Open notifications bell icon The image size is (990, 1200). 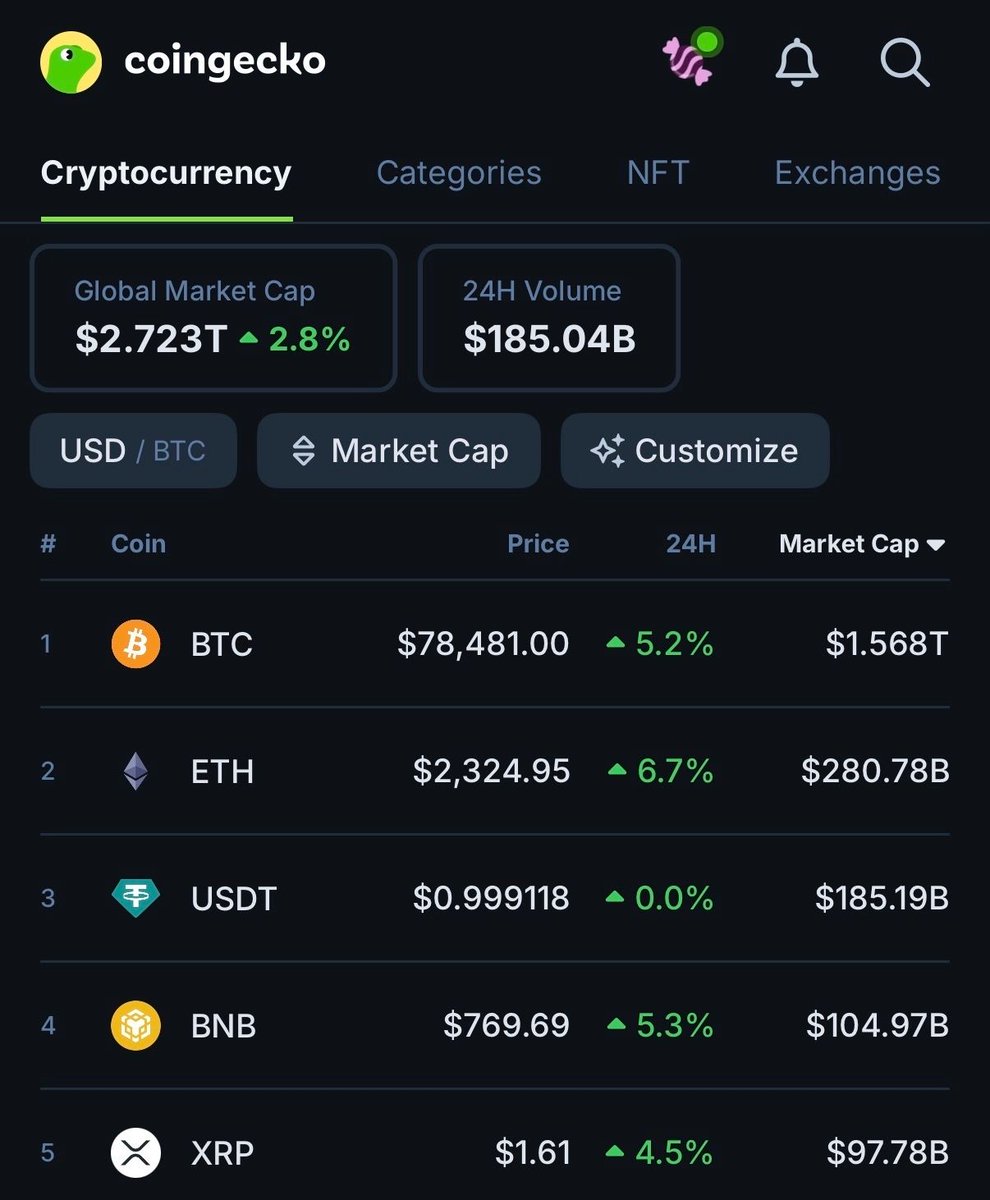click(797, 63)
